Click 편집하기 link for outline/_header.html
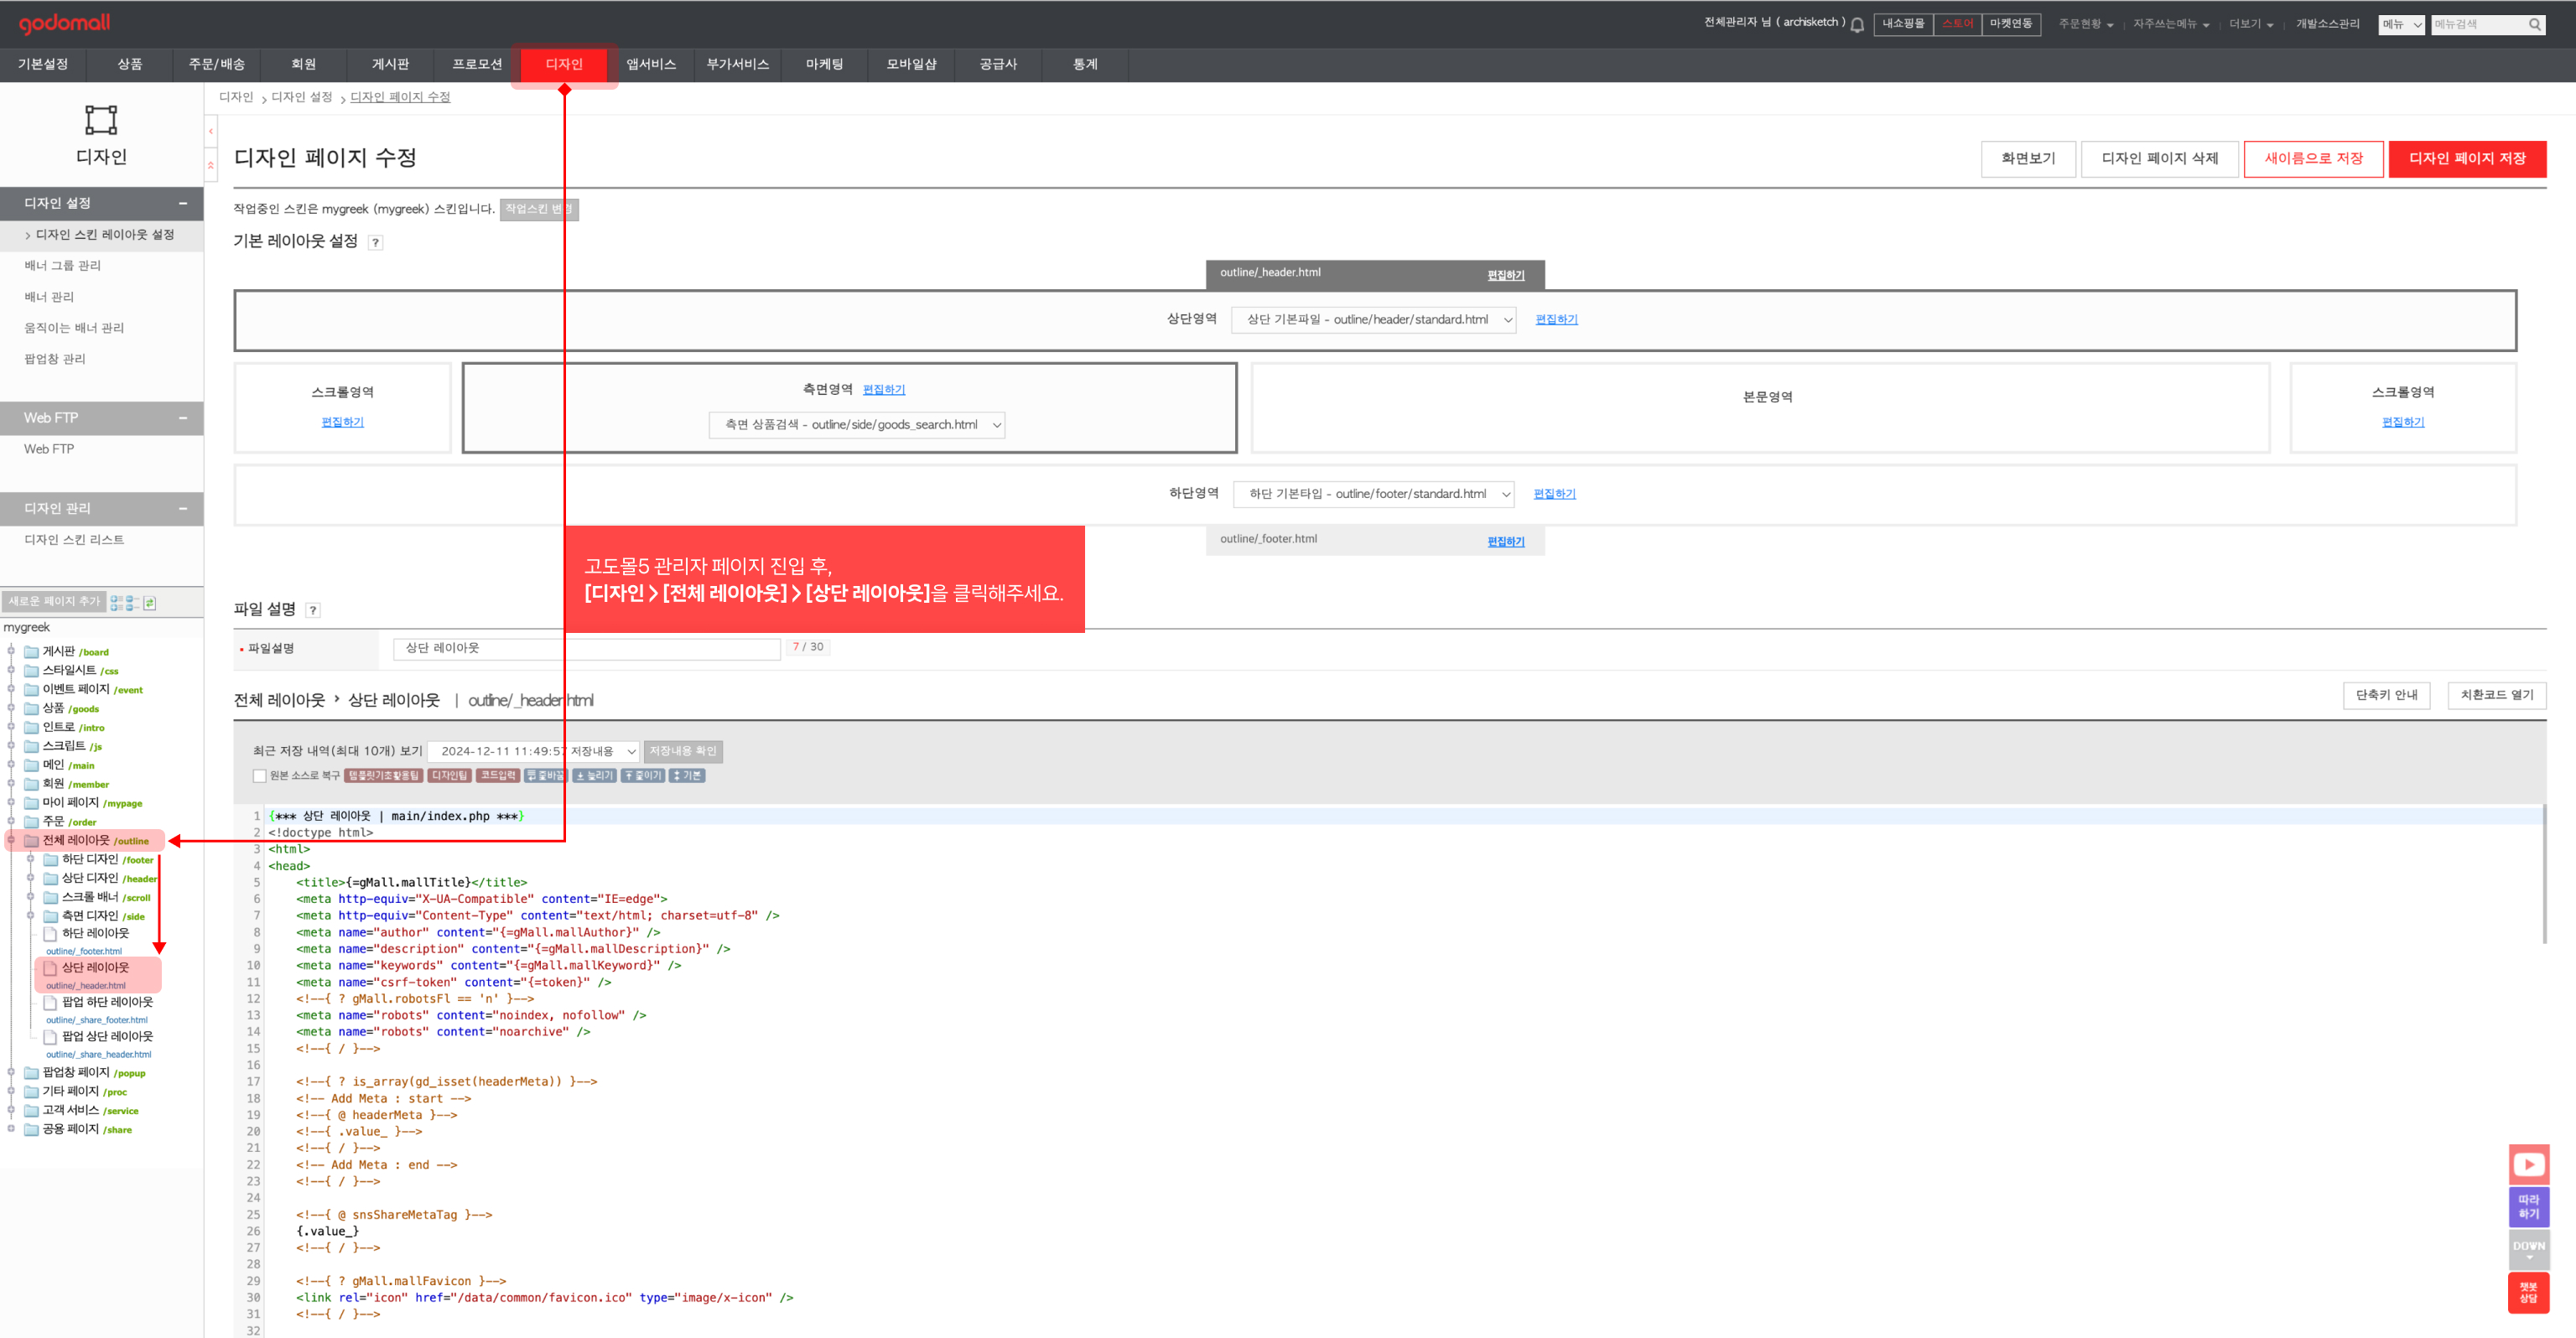 click(x=1505, y=276)
